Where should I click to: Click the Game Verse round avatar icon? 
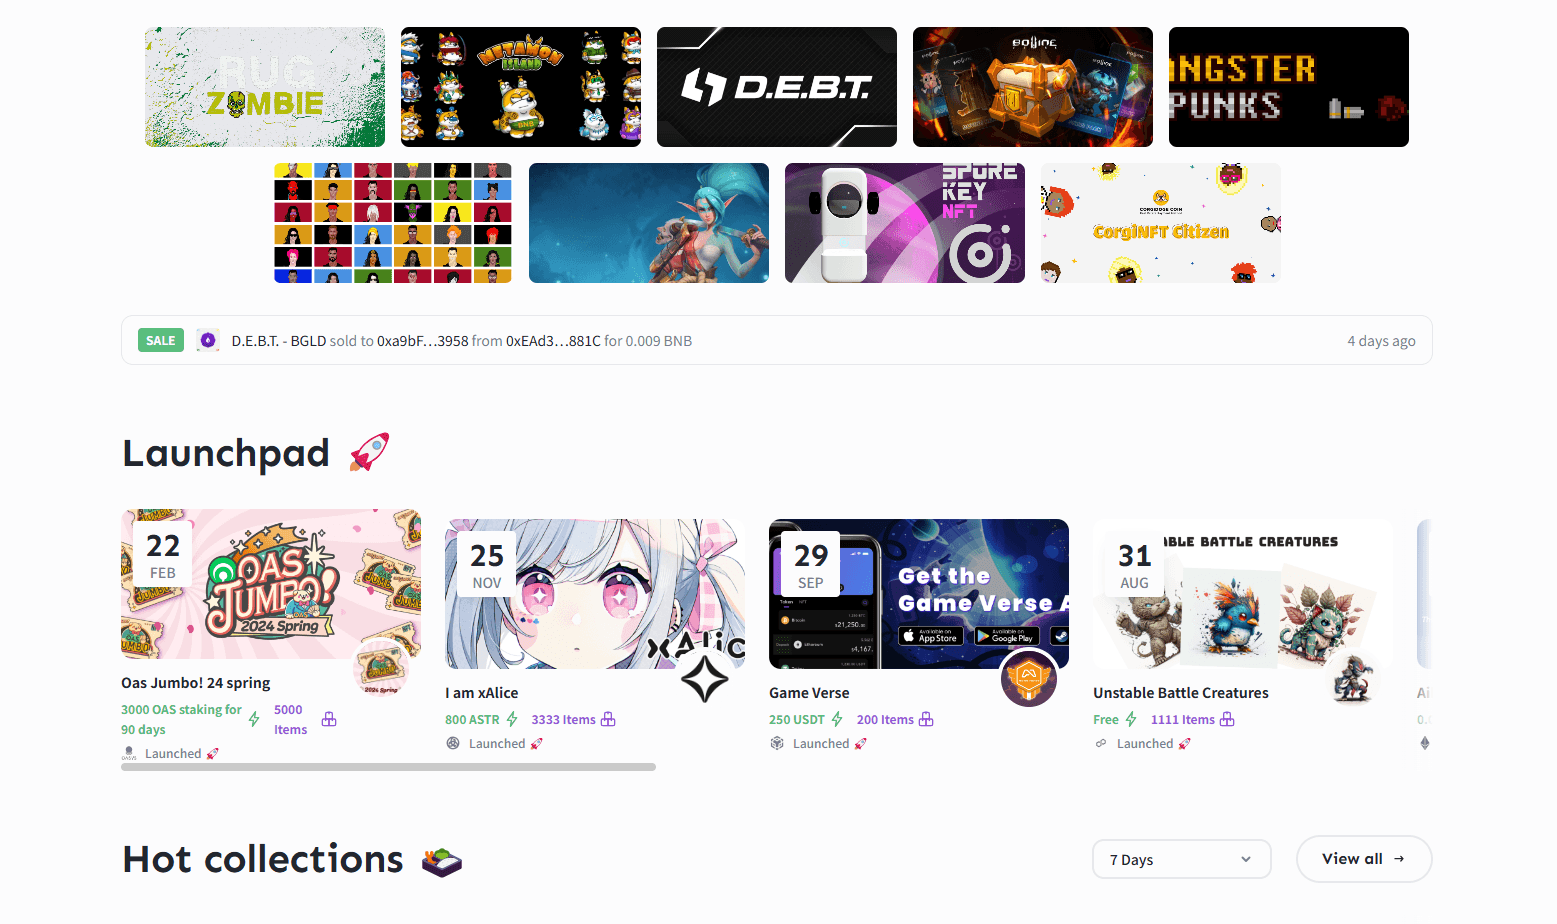tap(1029, 678)
